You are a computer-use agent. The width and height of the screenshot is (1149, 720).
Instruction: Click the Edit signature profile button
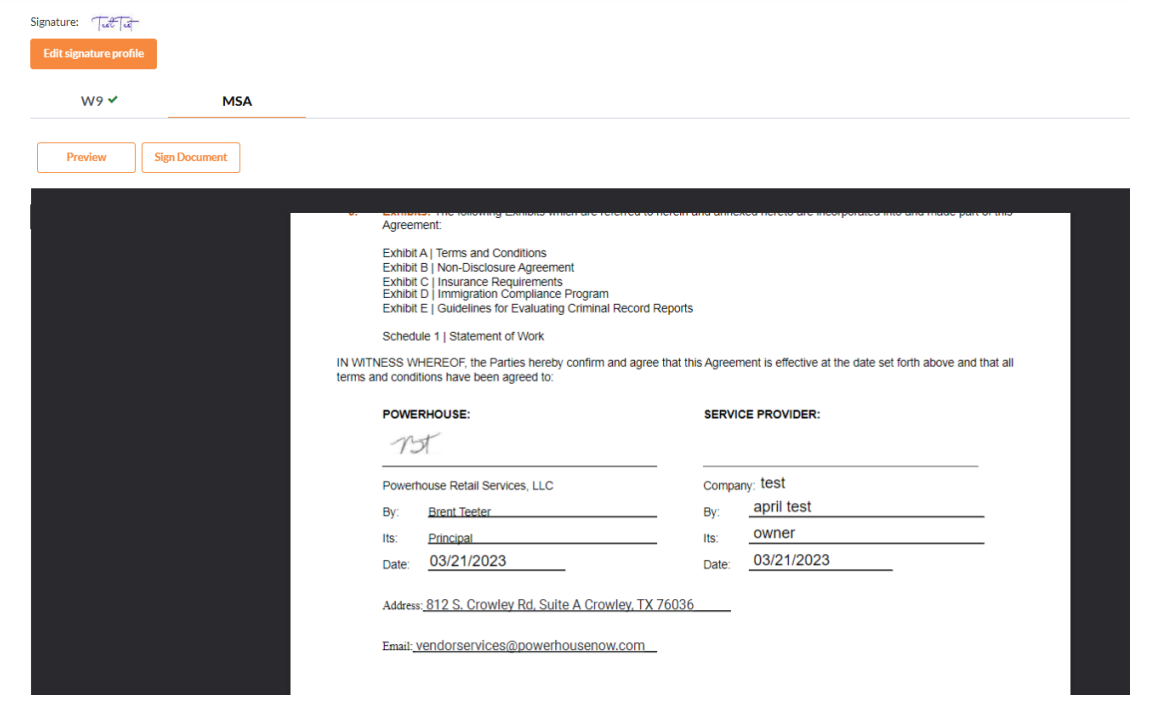tap(93, 53)
